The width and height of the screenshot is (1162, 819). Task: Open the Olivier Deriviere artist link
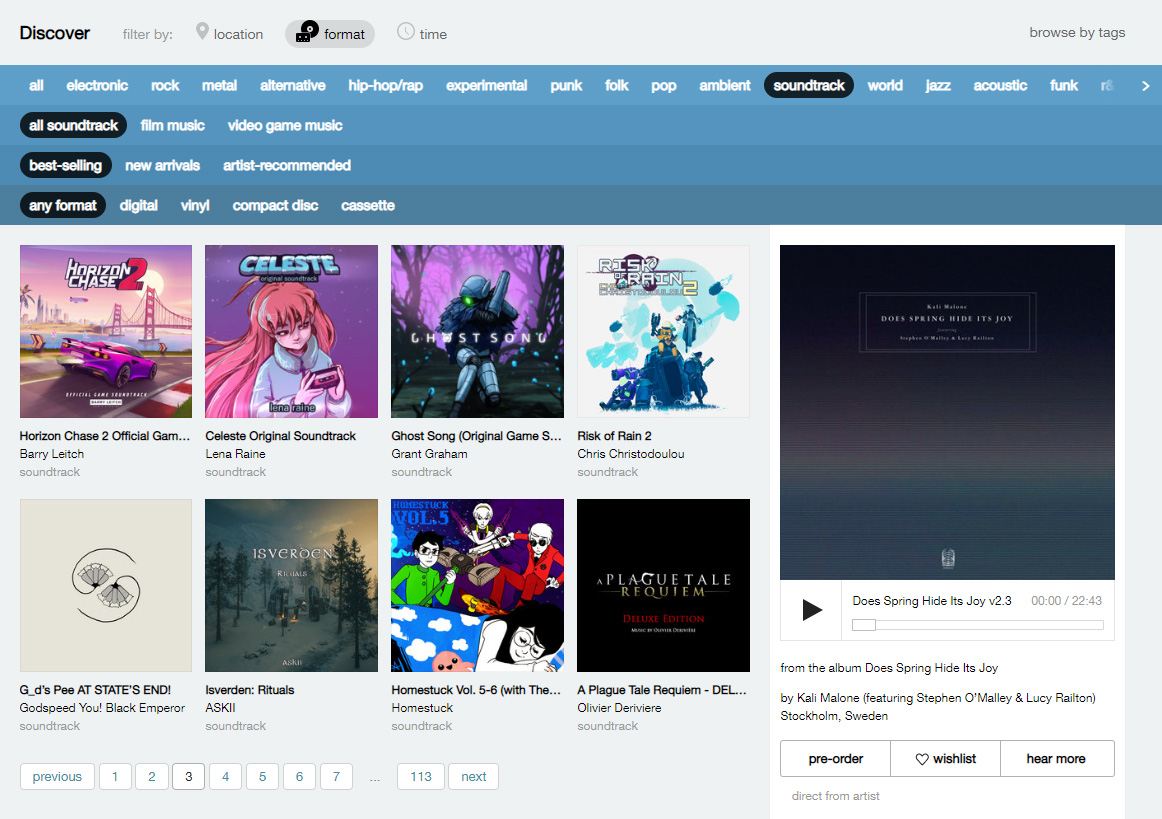pyautogui.click(x=620, y=708)
